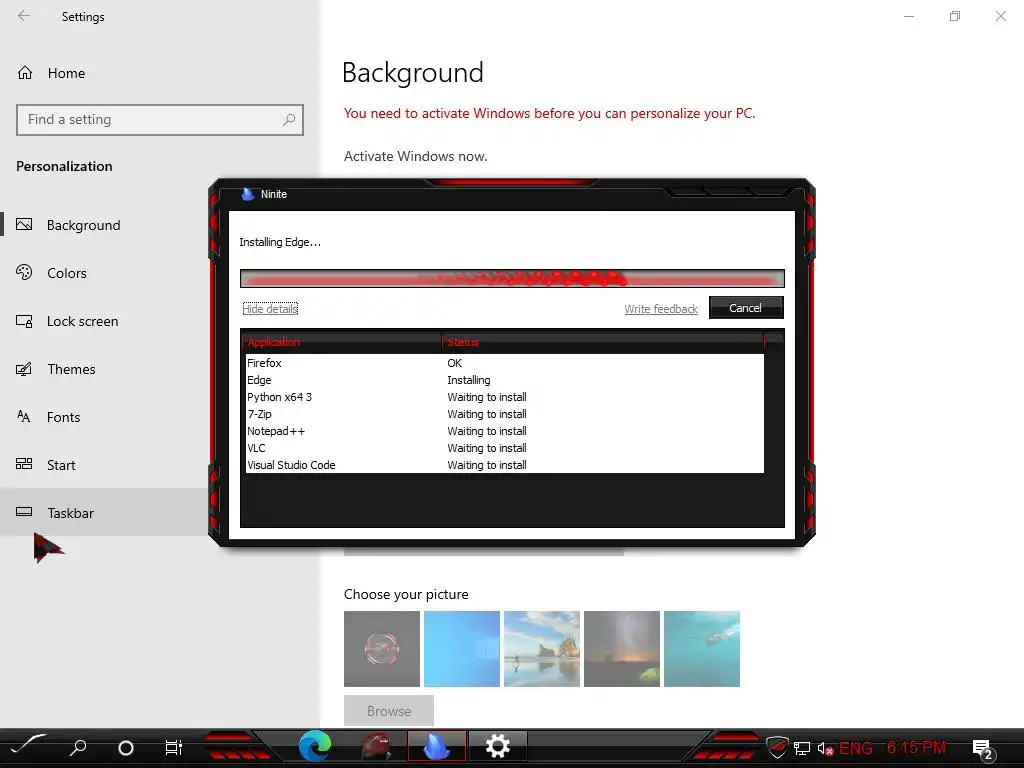Open Cortana circle on taskbar
The image size is (1024, 768).
pyautogui.click(x=125, y=748)
